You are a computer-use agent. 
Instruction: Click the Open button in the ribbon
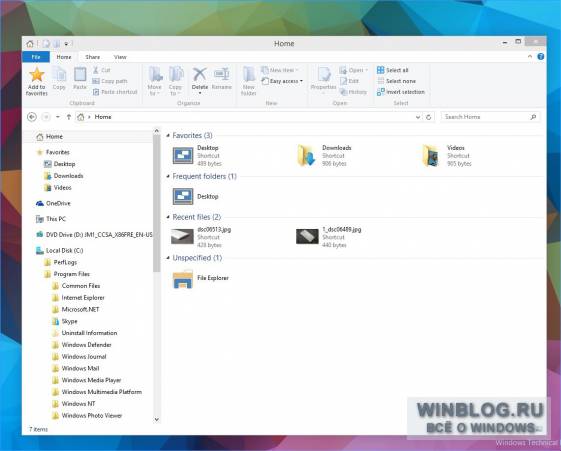(353, 70)
